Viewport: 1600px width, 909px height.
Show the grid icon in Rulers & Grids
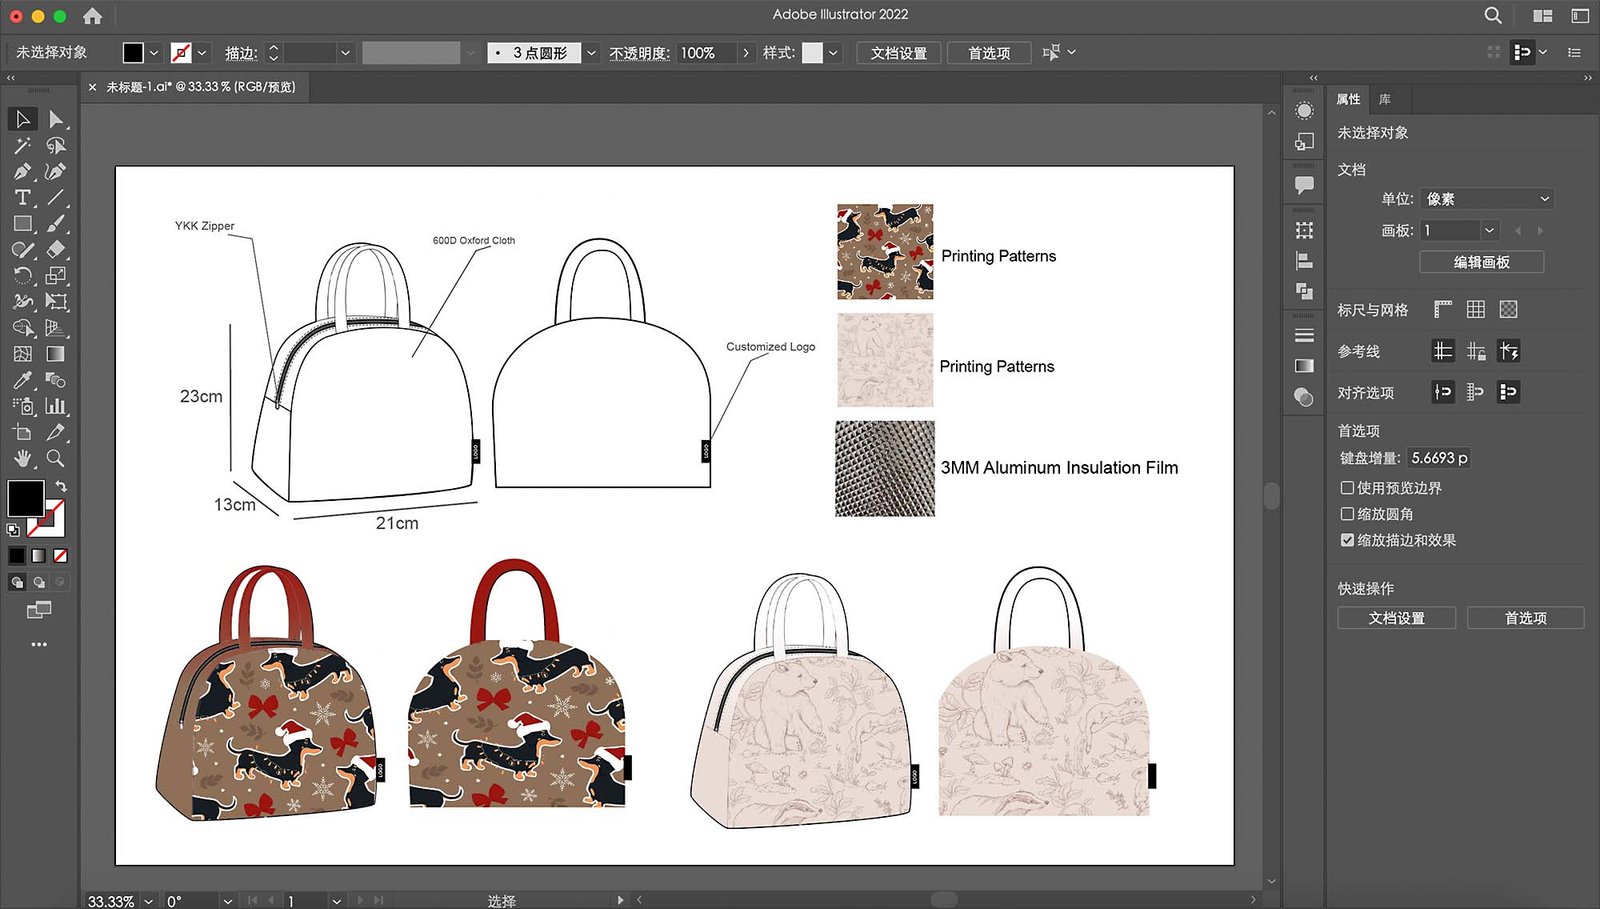tap(1475, 310)
